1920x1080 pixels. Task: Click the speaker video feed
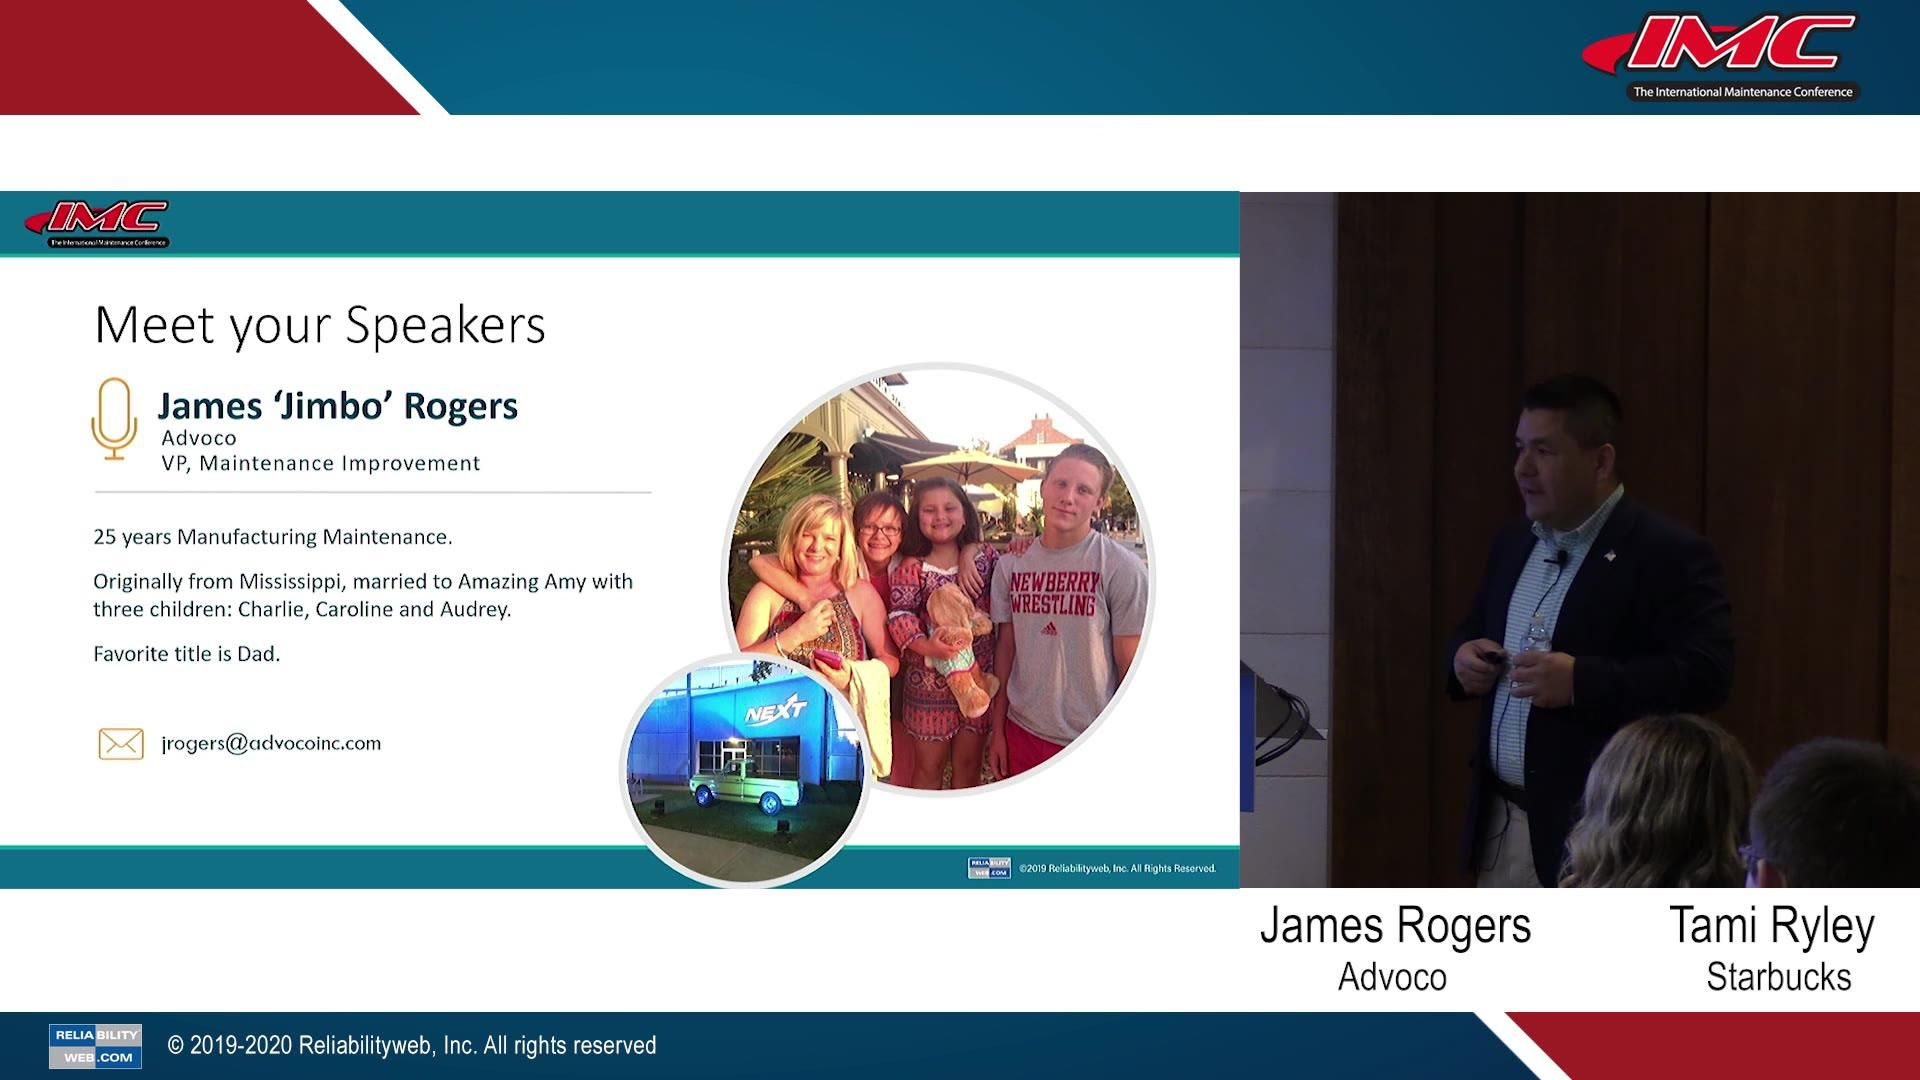click(x=1580, y=540)
